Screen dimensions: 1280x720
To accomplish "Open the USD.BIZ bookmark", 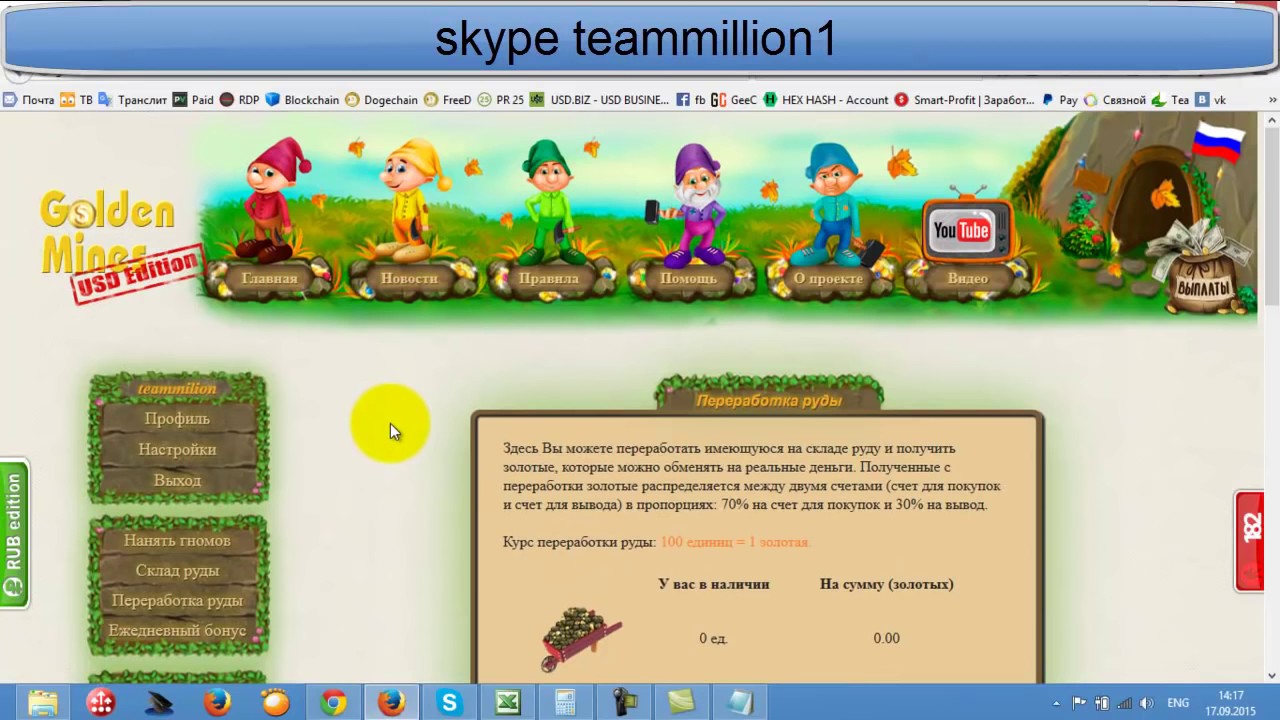I will coord(600,100).
